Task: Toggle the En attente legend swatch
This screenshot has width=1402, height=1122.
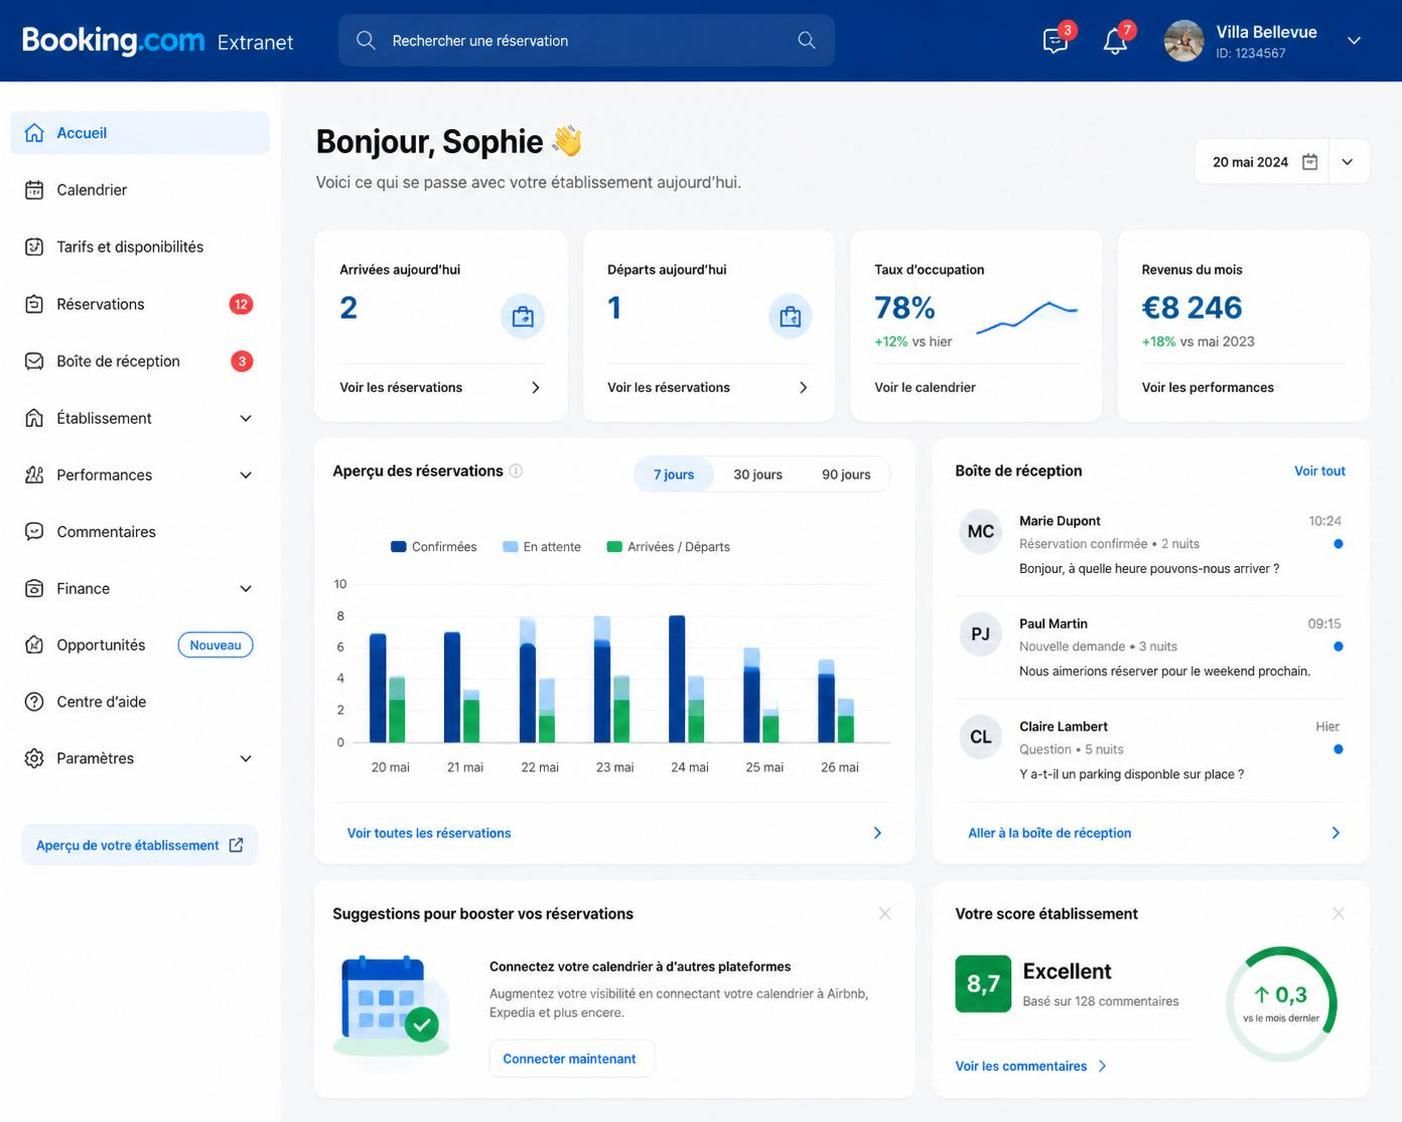Action: tap(510, 547)
